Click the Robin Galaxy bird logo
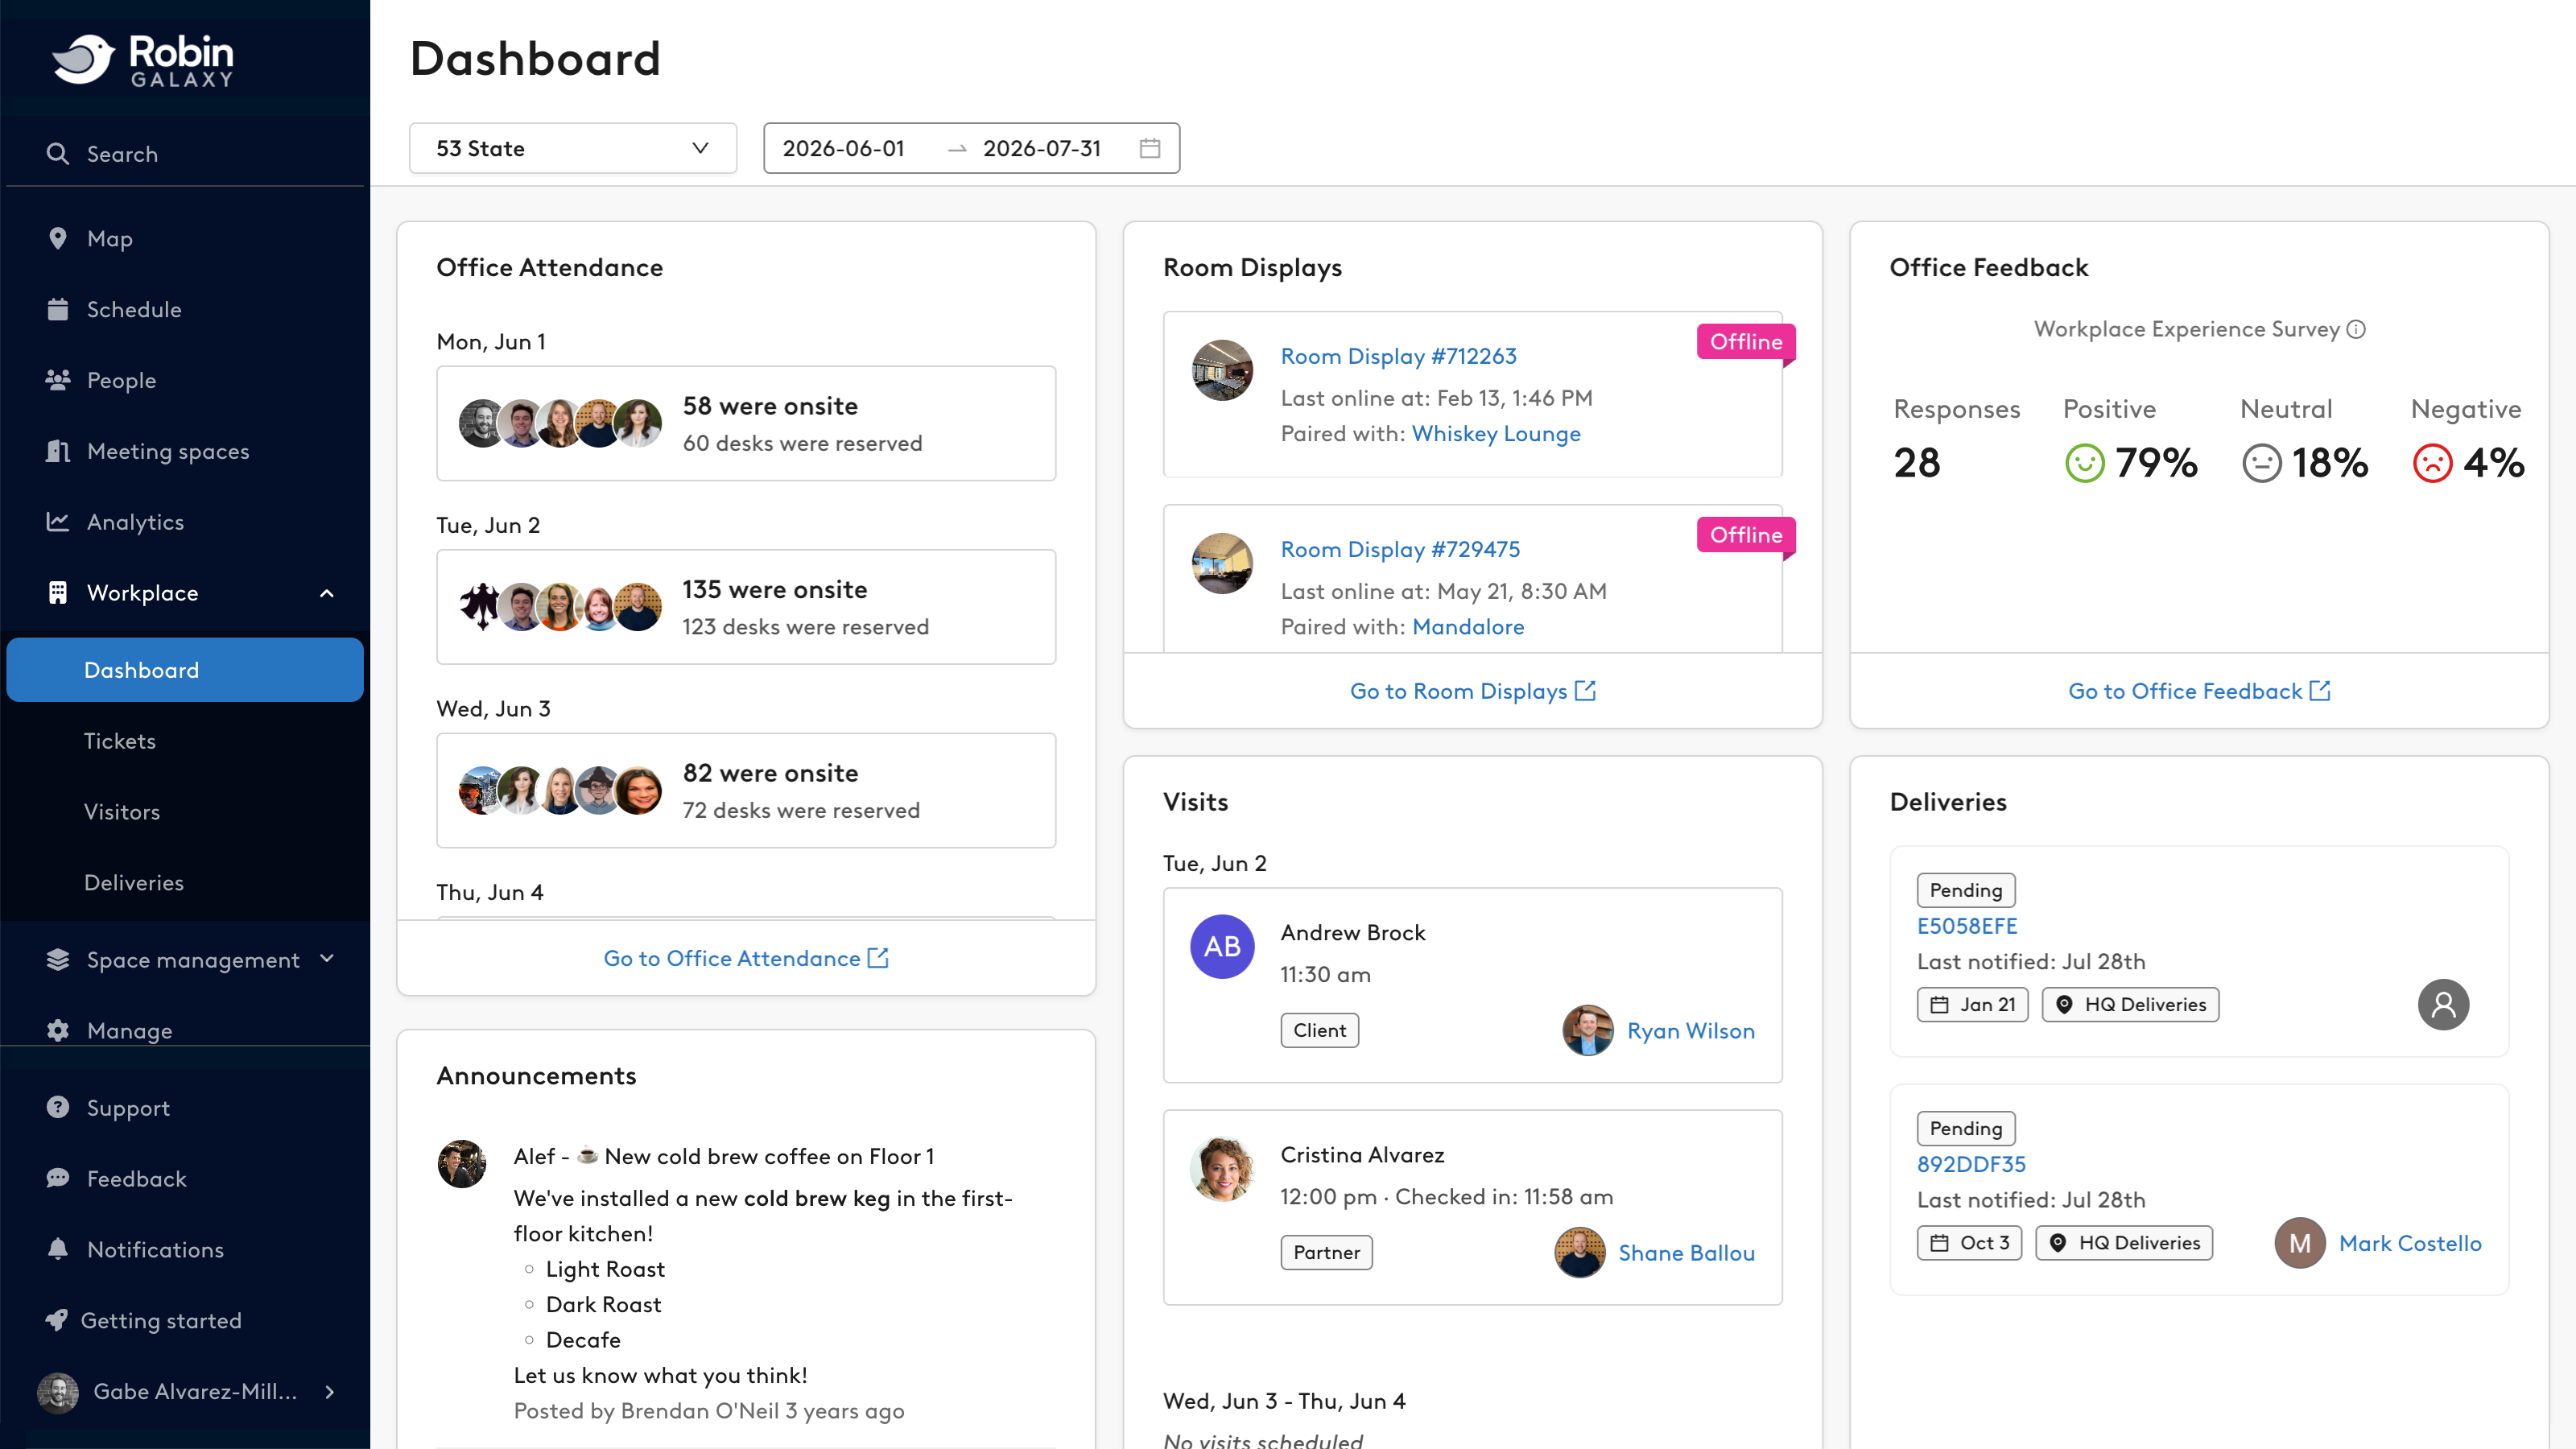 click(x=83, y=59)
